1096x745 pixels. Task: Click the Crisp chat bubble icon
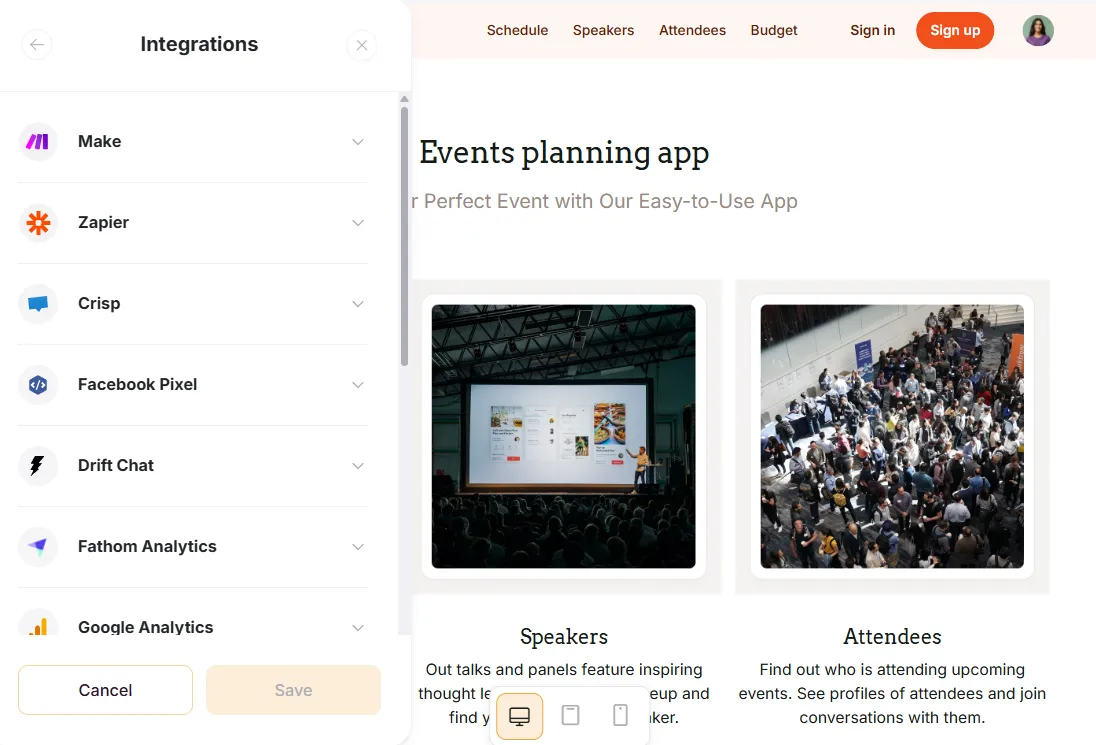(38, 304)
